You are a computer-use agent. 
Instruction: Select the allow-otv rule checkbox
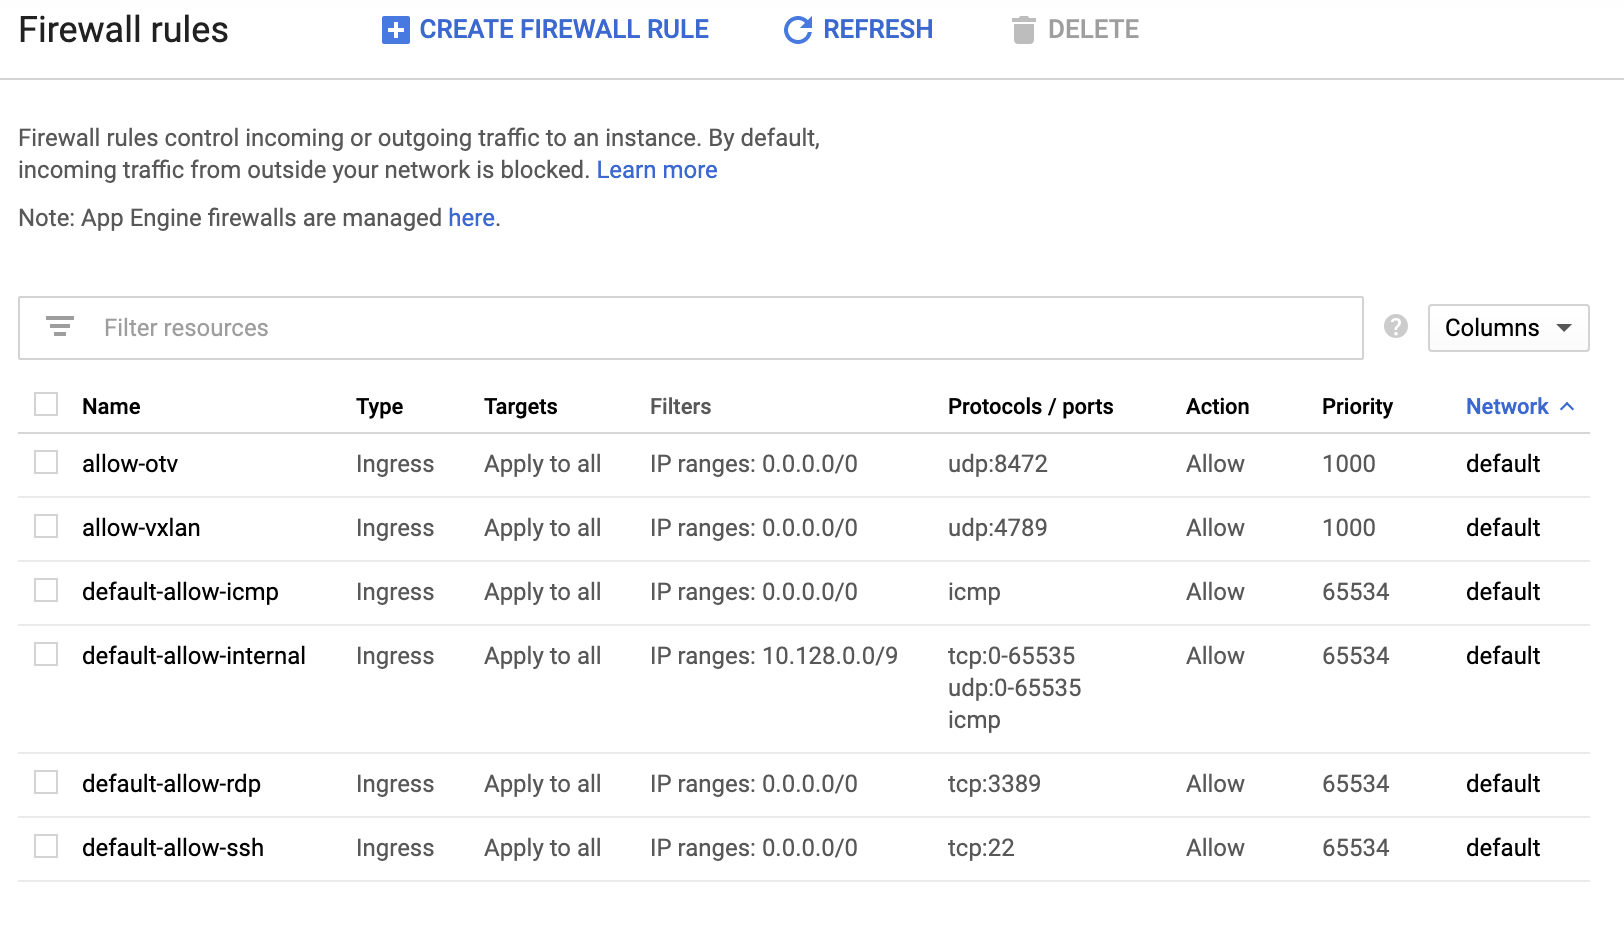(46, 462)
